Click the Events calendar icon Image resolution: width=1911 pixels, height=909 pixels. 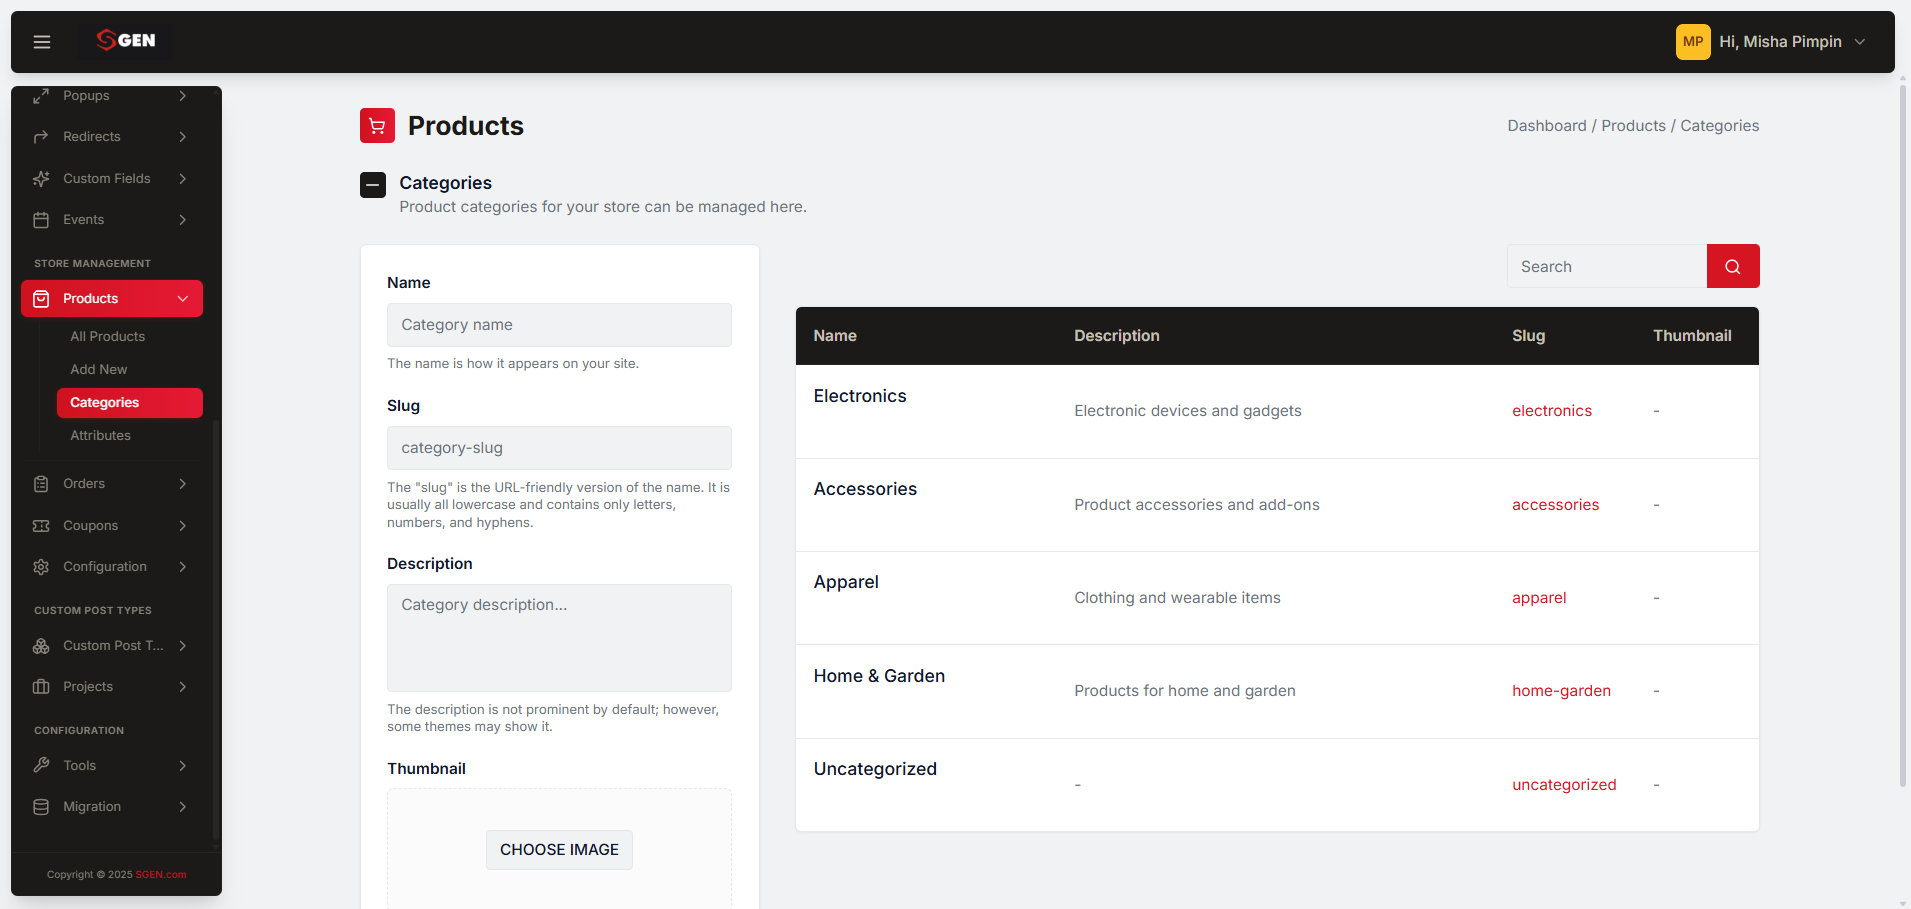(x=41, y=220)
